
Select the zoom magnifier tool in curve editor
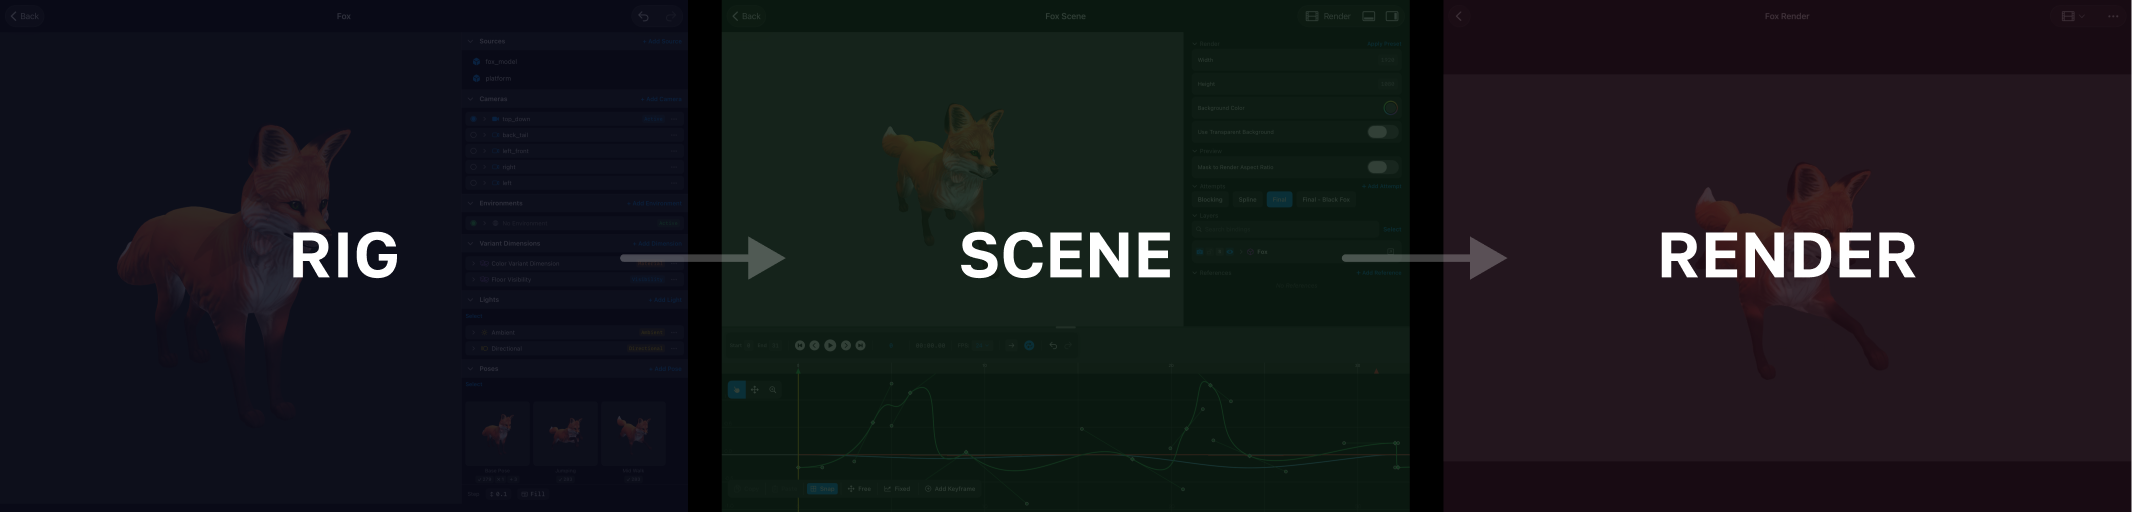point(773,390)
